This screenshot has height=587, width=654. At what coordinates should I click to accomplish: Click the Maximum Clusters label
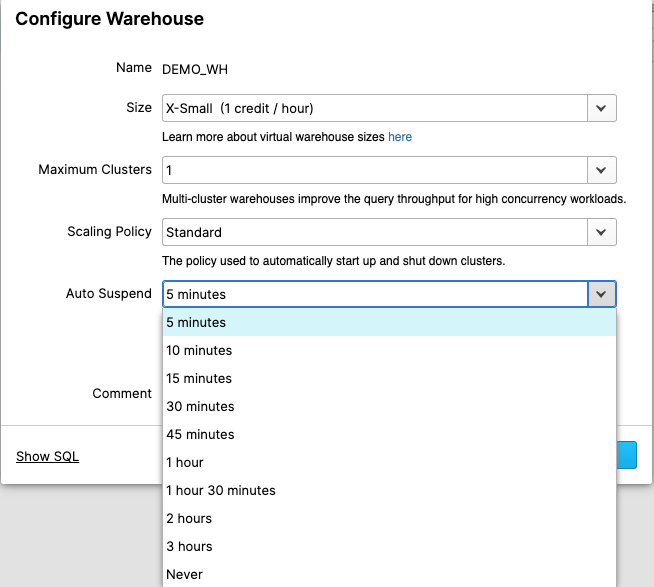pos(95,169)
